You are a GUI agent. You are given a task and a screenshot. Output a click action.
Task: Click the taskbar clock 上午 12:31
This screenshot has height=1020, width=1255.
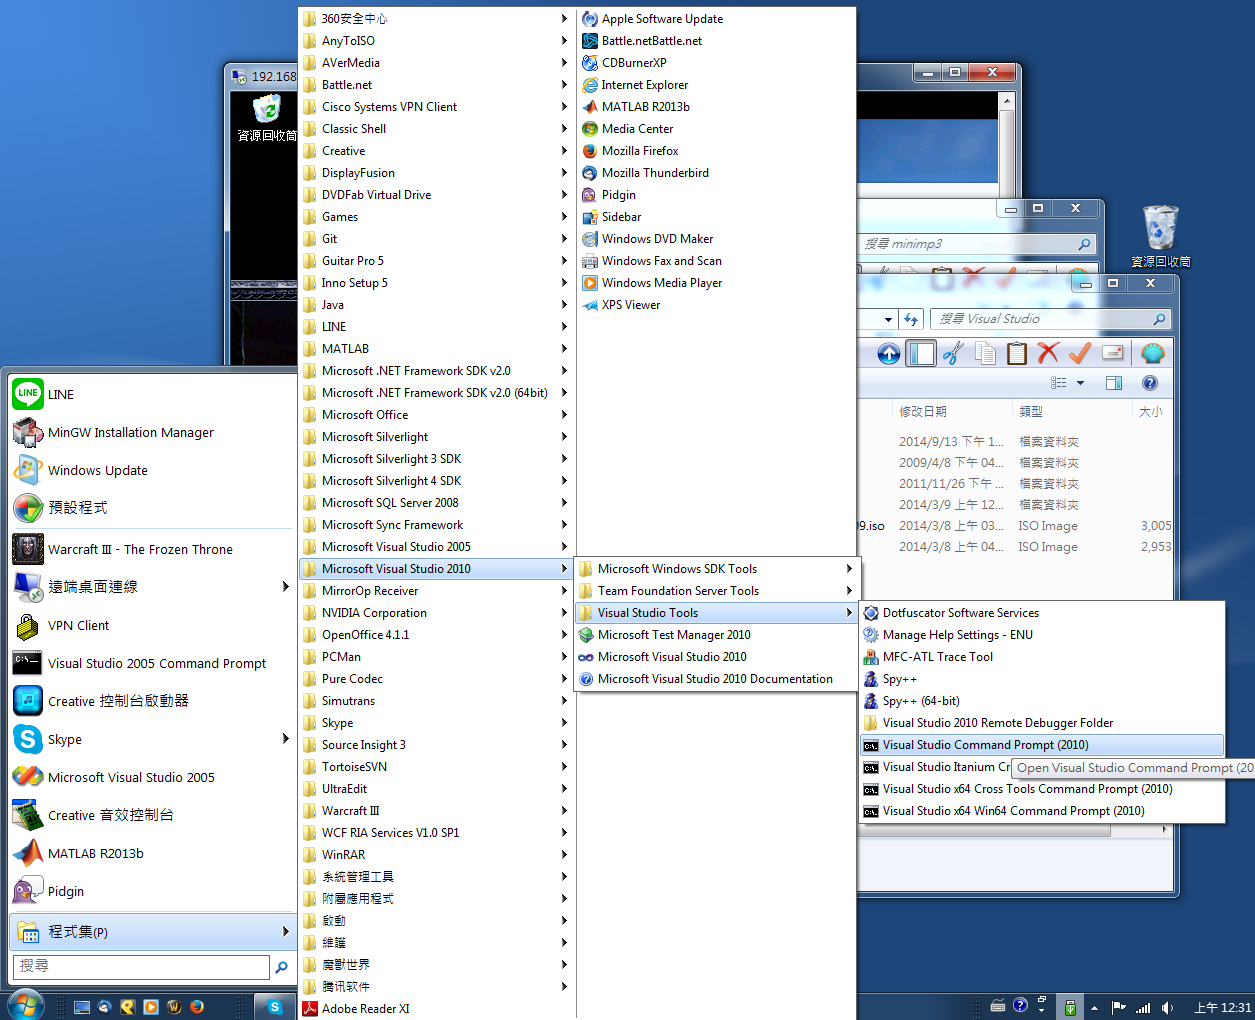point(1222,1008)
